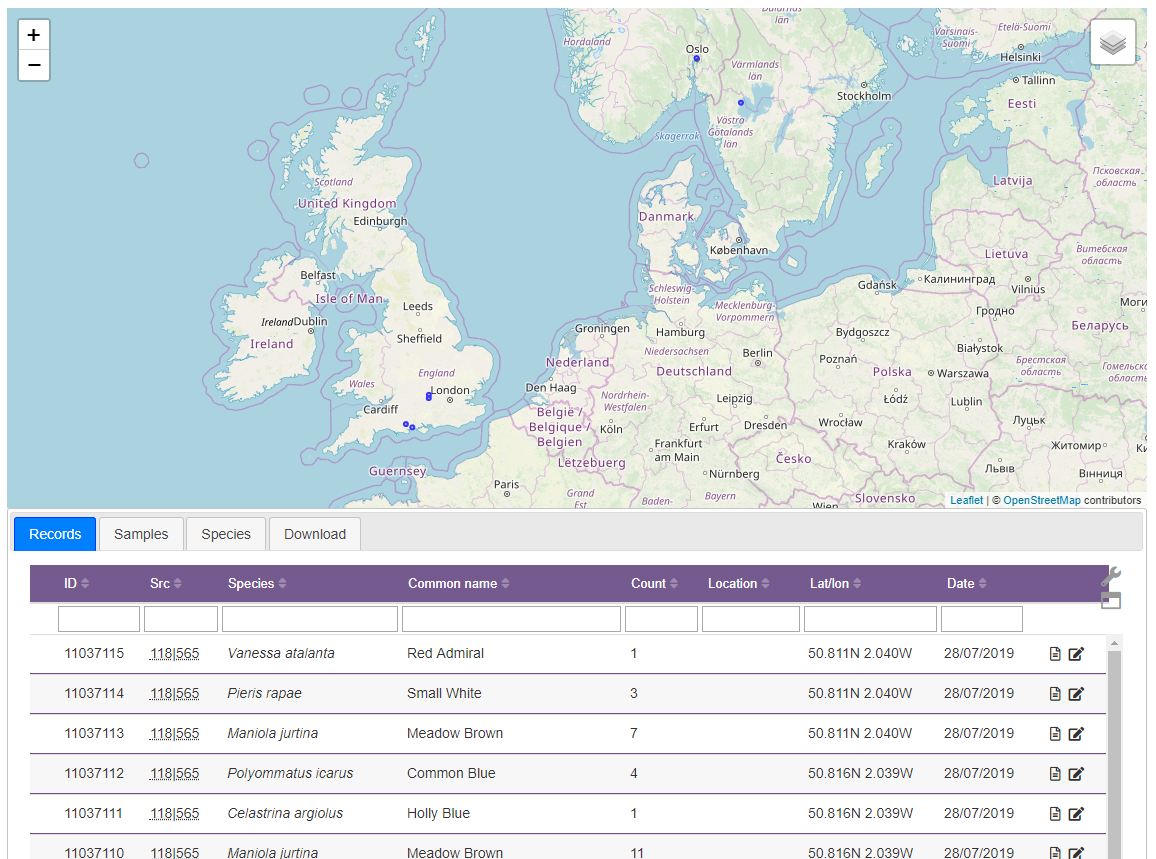
Task: Click the 118|565 source for record 11037113
Action: coord(174,733)
